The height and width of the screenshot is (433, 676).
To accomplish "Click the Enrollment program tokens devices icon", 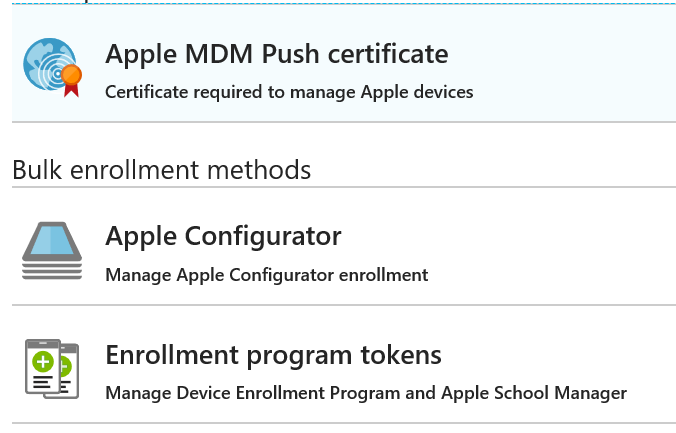I will click(51, 368).
